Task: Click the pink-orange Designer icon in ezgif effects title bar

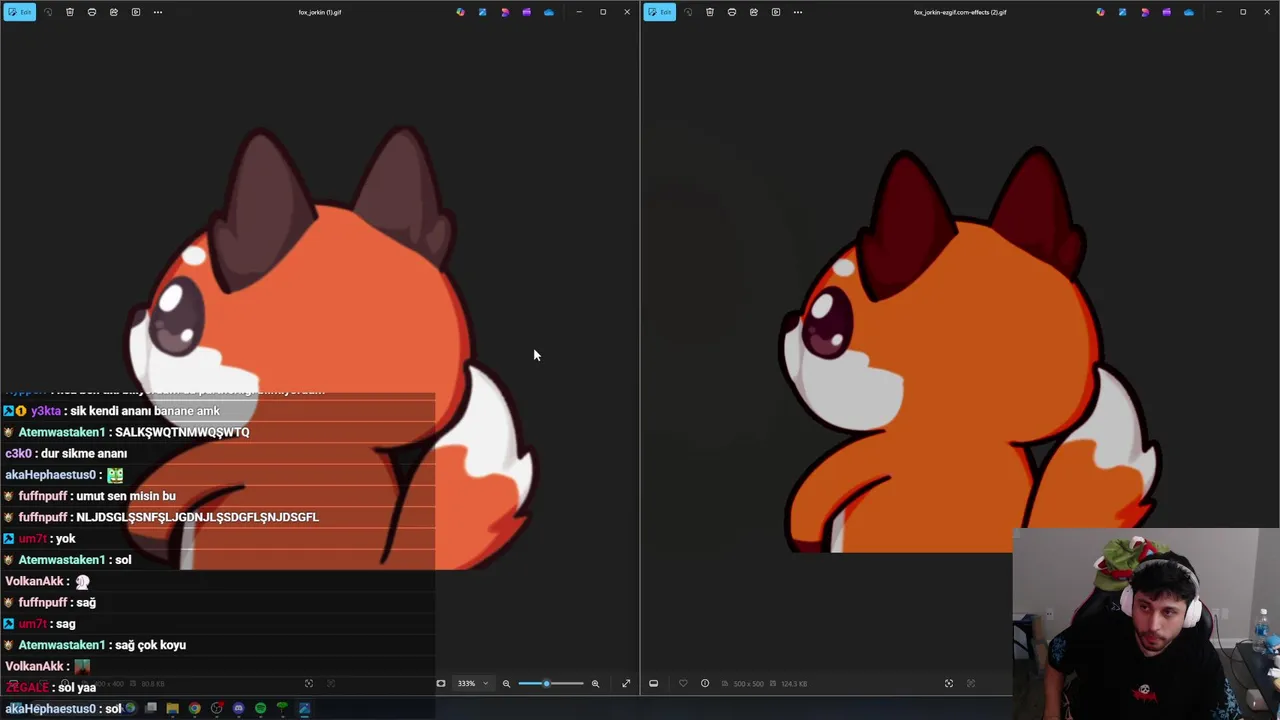Action: point(1145,12)
